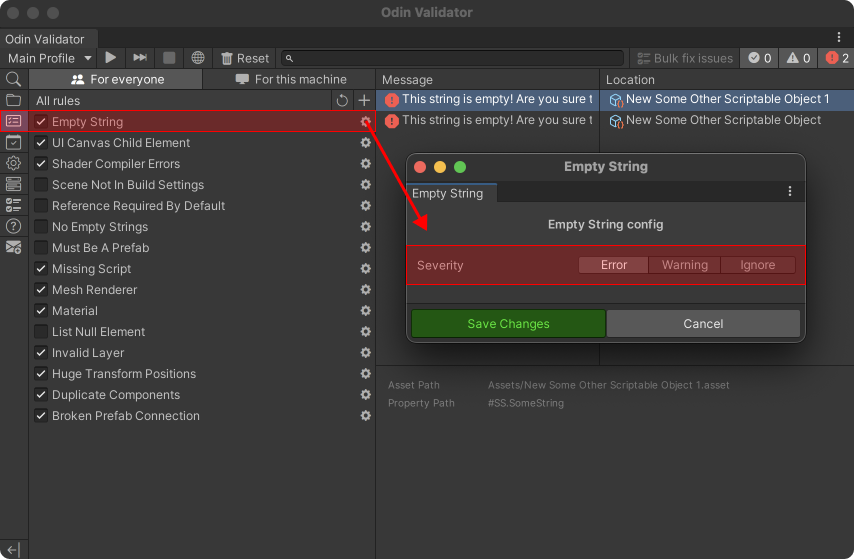Collapse the sidebar with arrow icon
The height and width of the screenshot is (559, 854).
click(x=14, y=549)
